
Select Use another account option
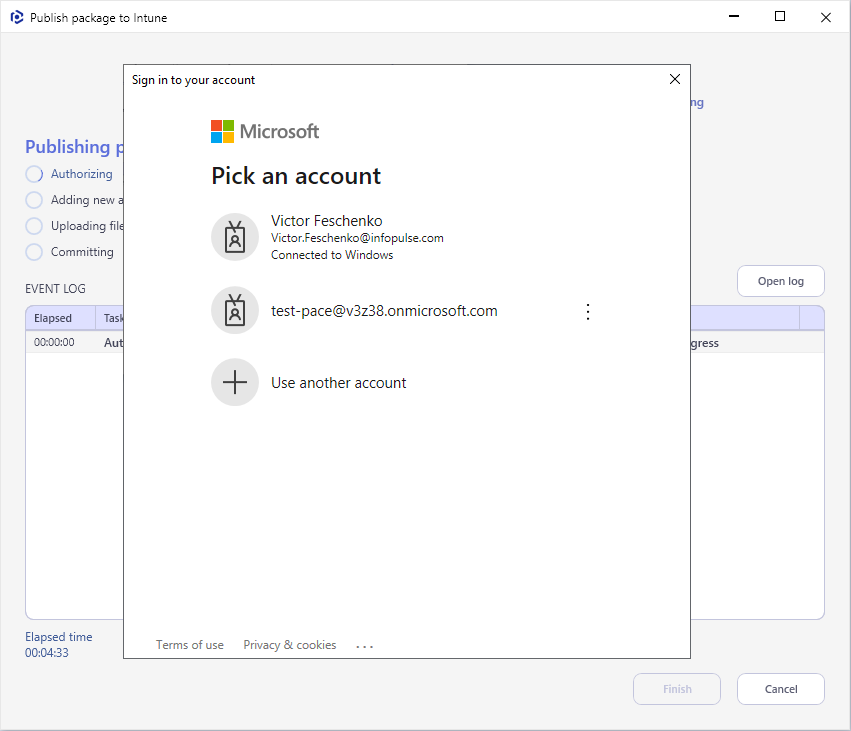coord(339,383)
